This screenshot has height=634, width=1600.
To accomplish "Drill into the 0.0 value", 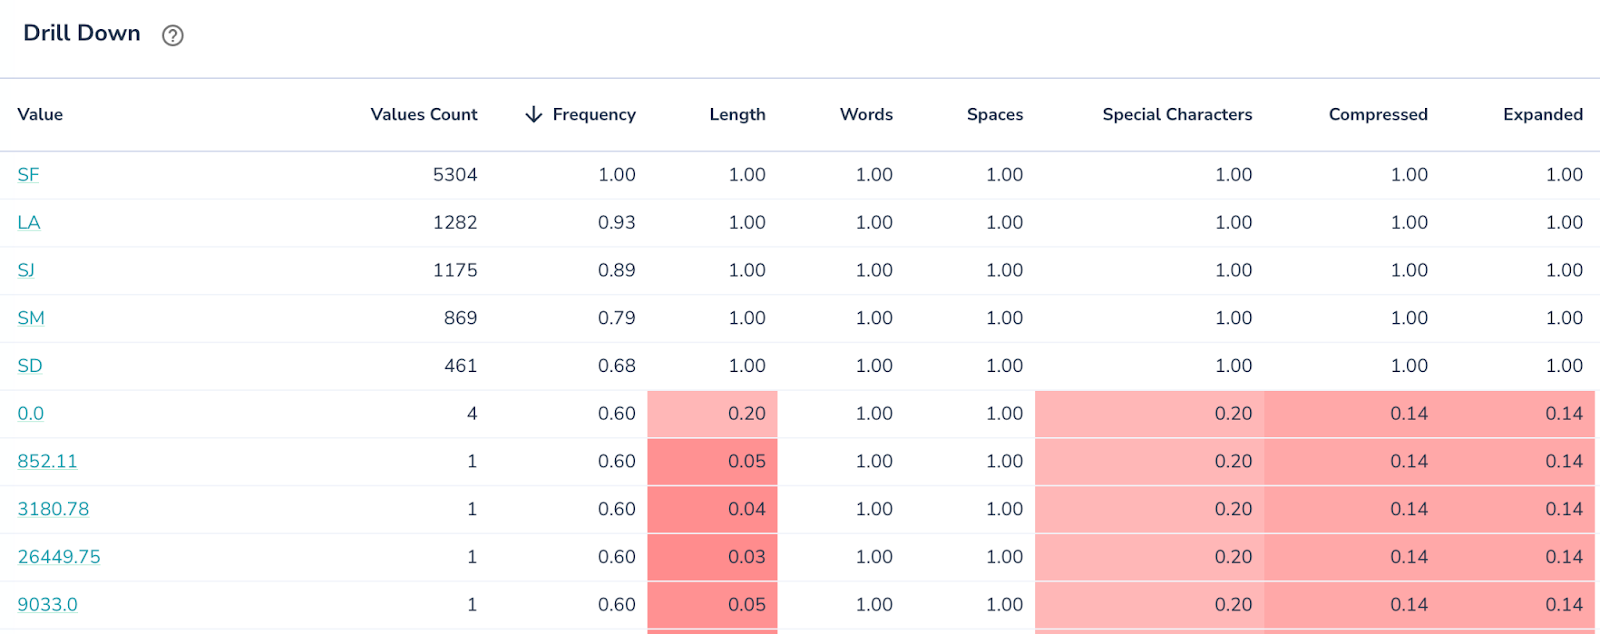I will (31, 414).
